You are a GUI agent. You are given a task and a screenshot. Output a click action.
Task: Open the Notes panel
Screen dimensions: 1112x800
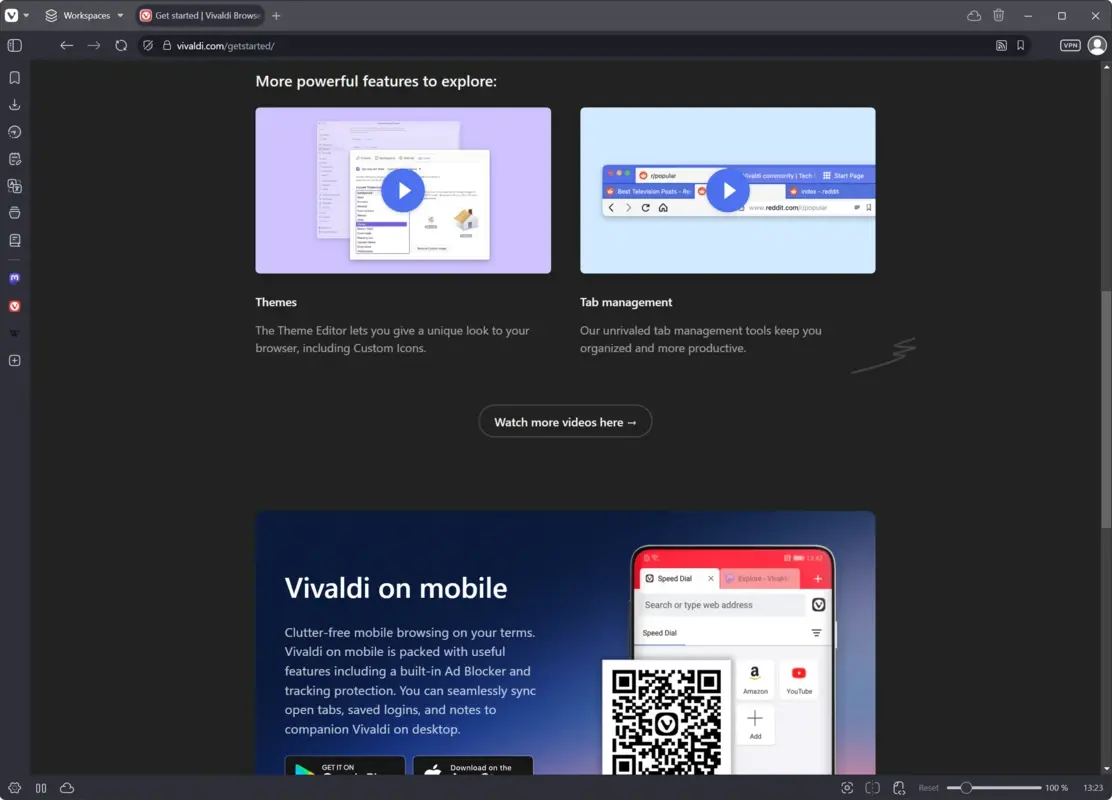14,158
